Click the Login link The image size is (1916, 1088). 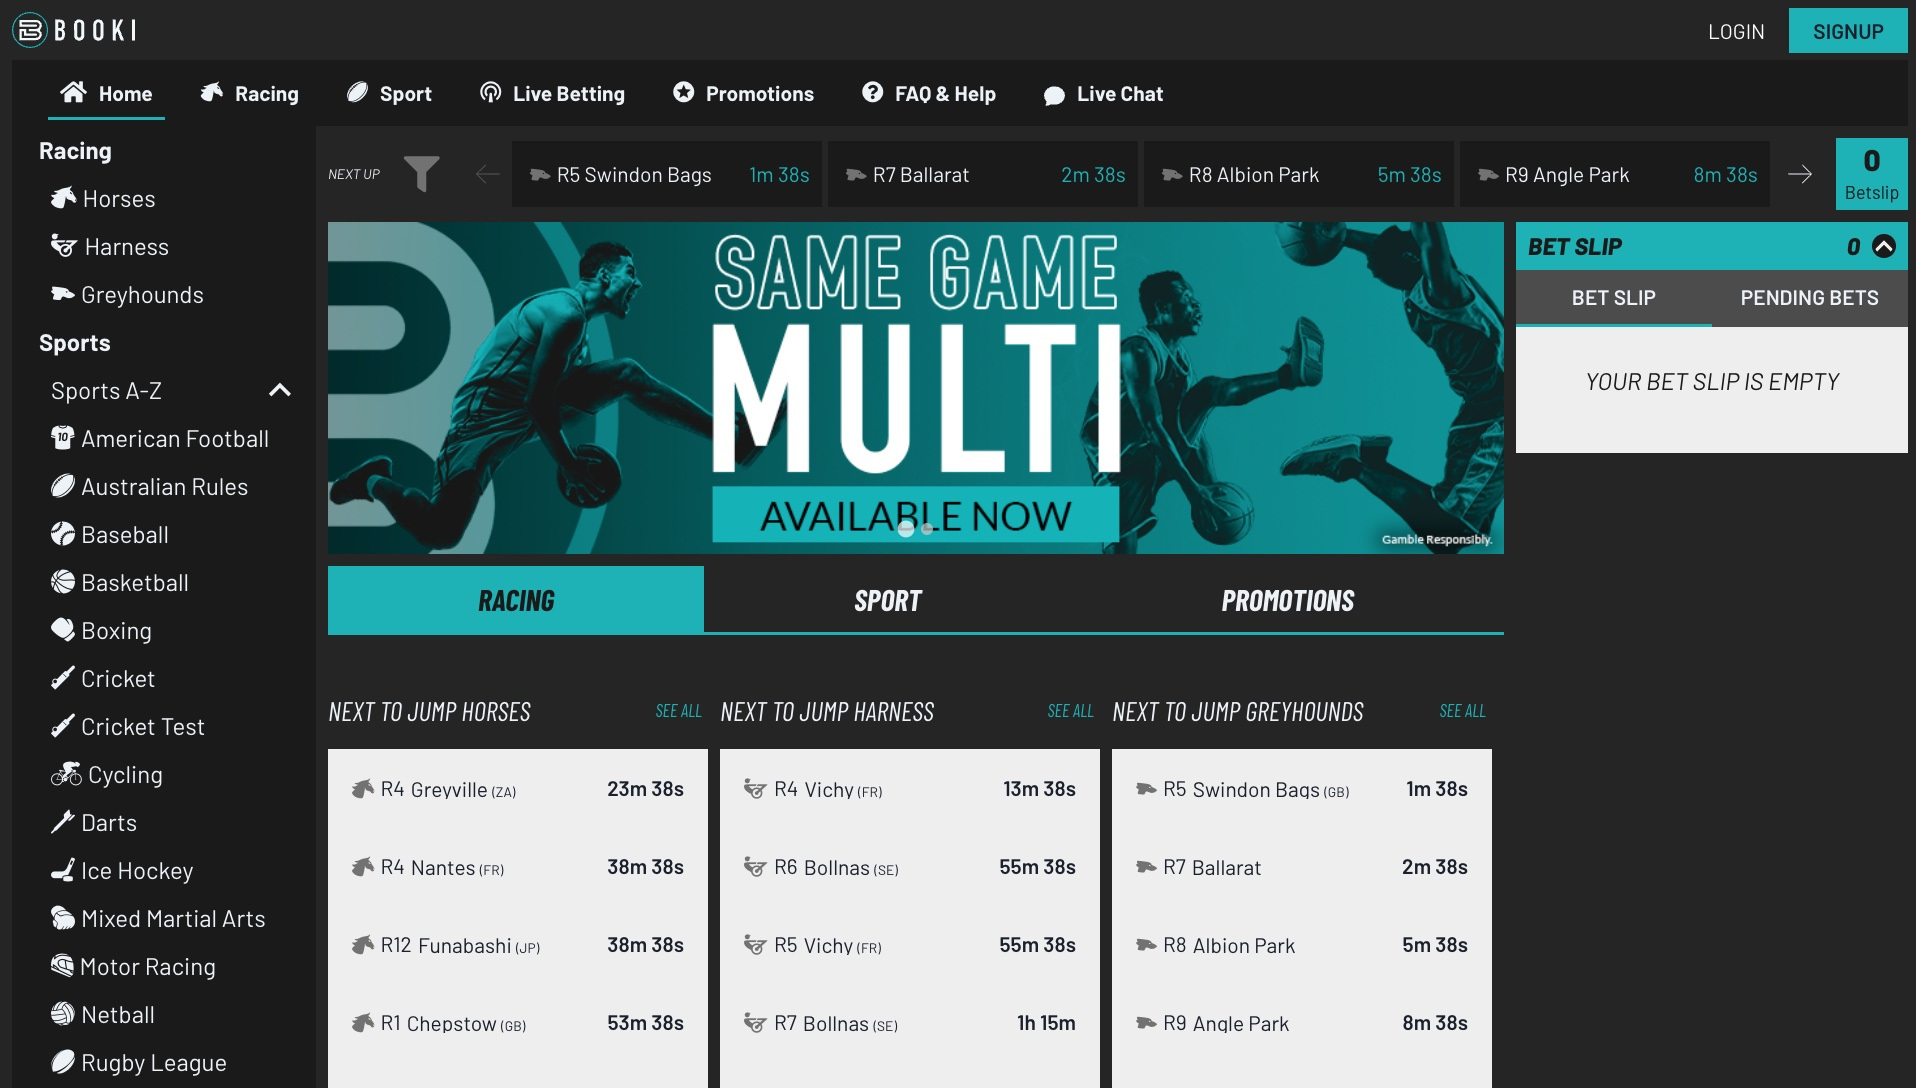pyautogui.click(x=1736, y=31)
